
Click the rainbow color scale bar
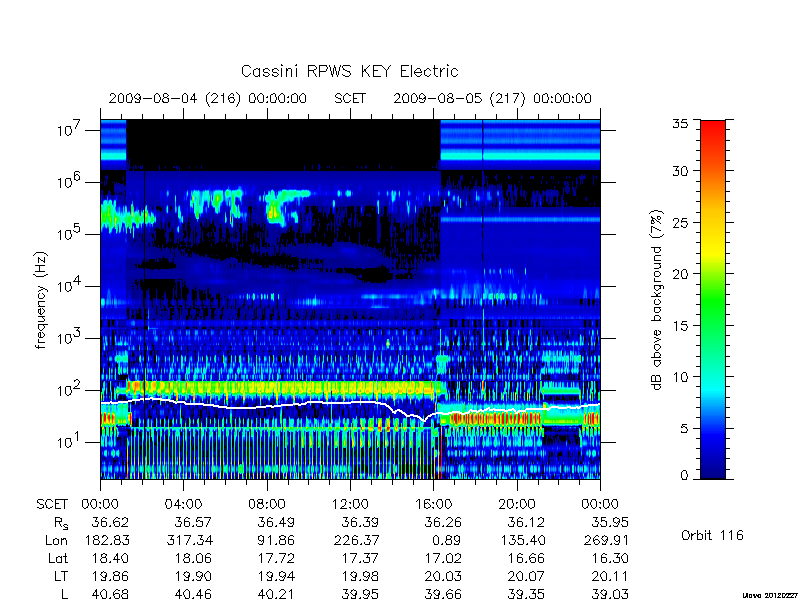click(713, 299)
